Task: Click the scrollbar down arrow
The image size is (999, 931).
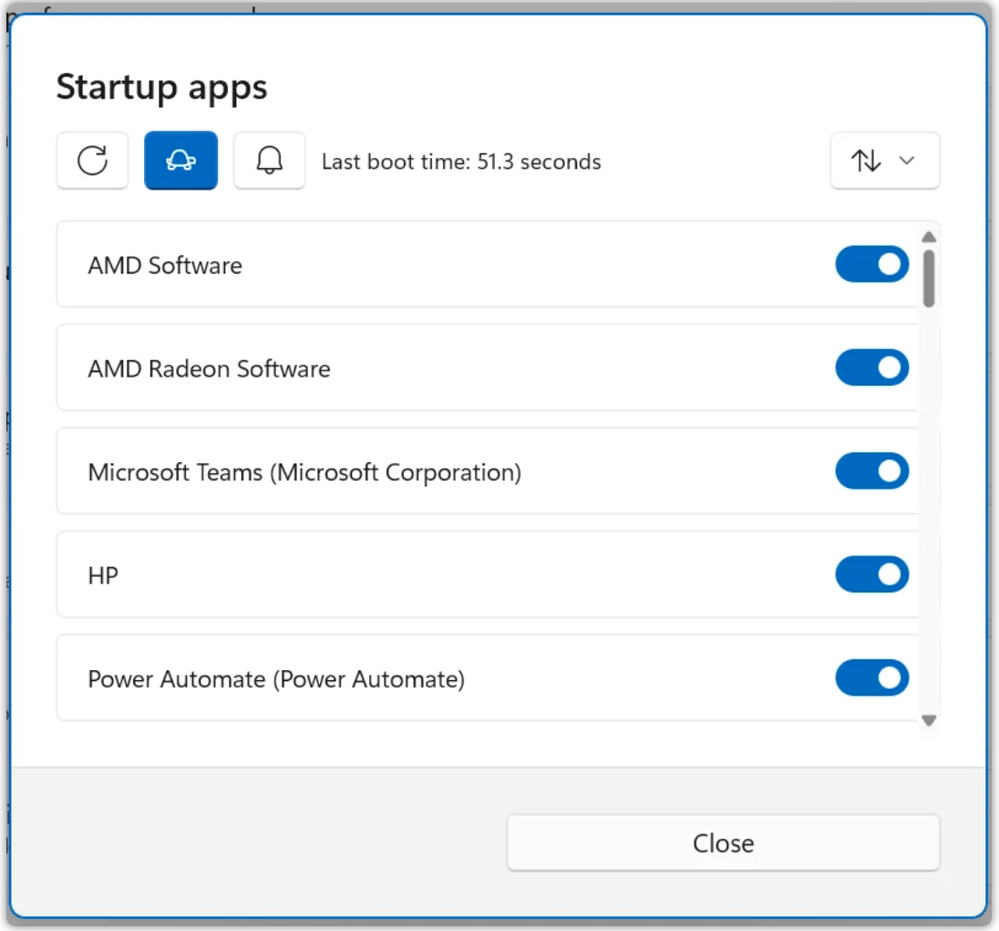Action: [x=928, y=720]
